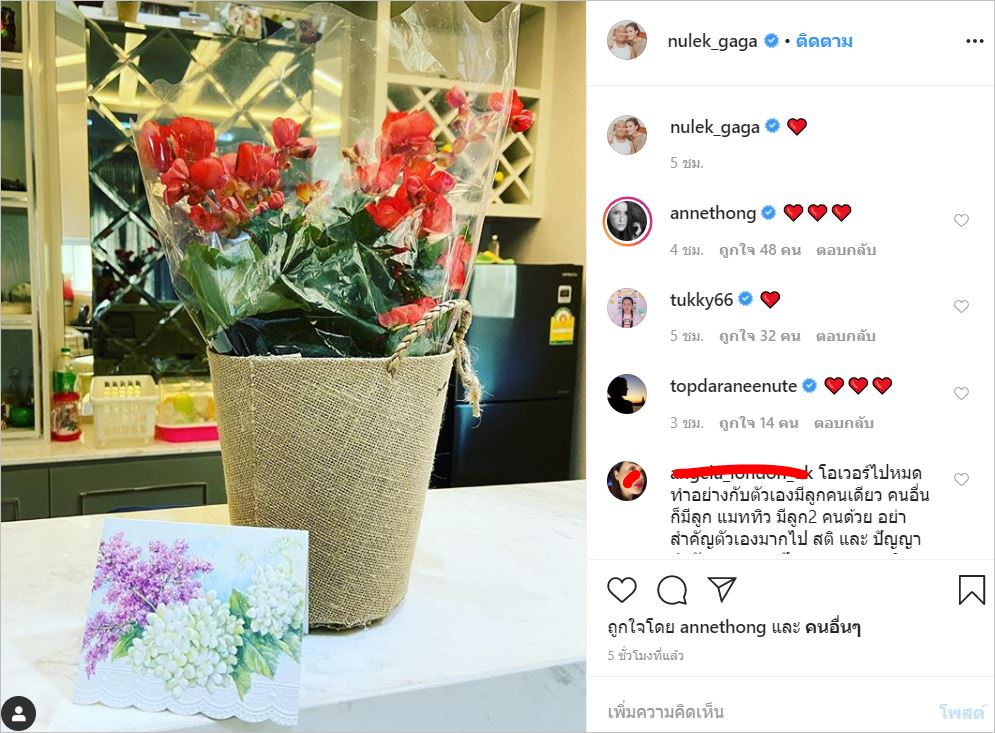Reply to annethong's comment
Image resolution: width=995 pixels, height=733 pixels.
pos(846,250)
